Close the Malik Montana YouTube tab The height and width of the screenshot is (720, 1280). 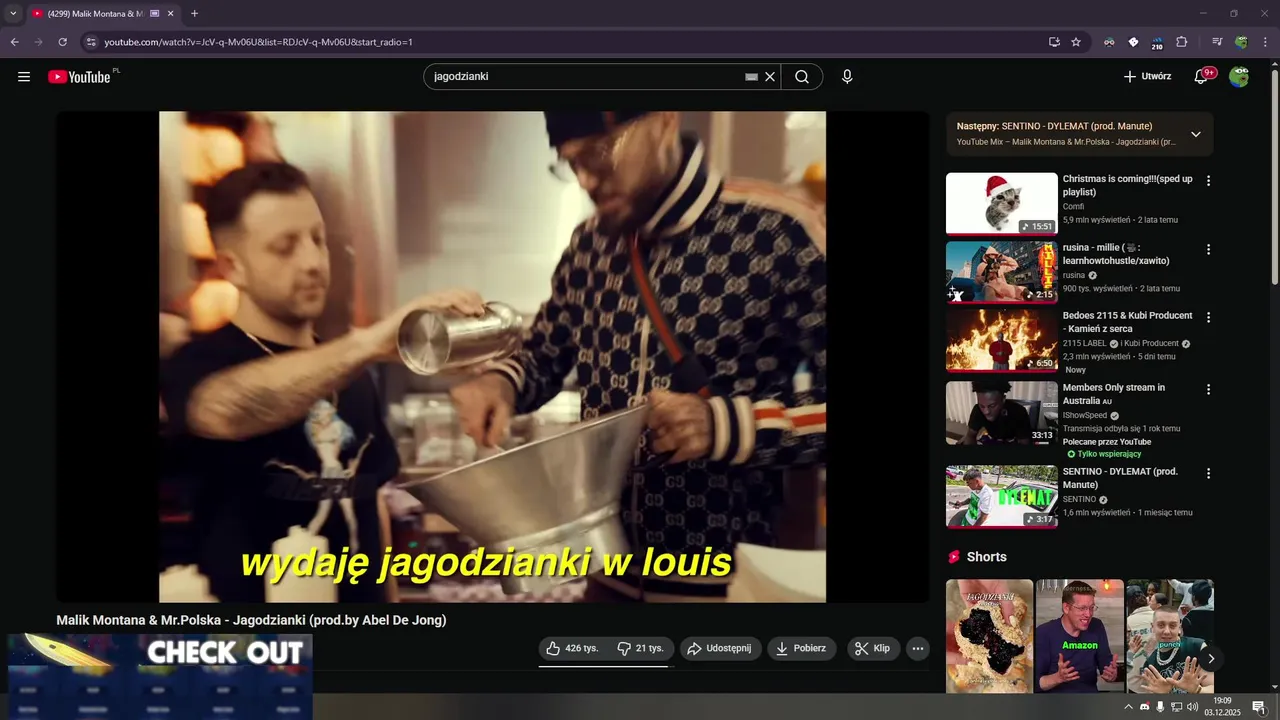[170, 14]
